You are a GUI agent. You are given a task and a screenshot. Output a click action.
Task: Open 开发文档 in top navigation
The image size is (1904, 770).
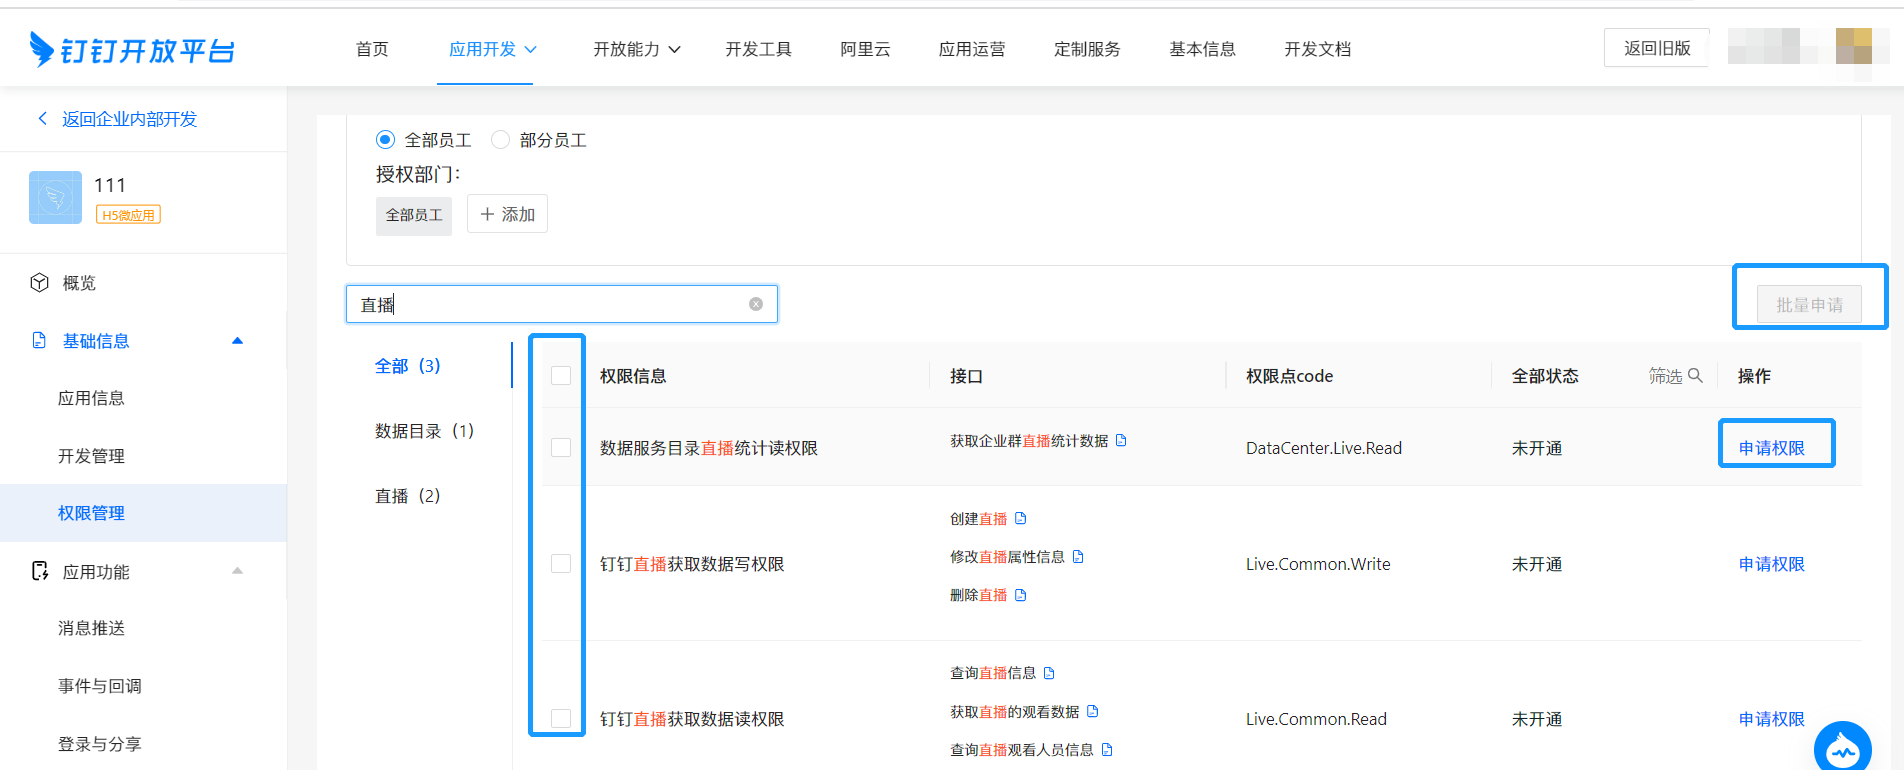pos(1317,49)
